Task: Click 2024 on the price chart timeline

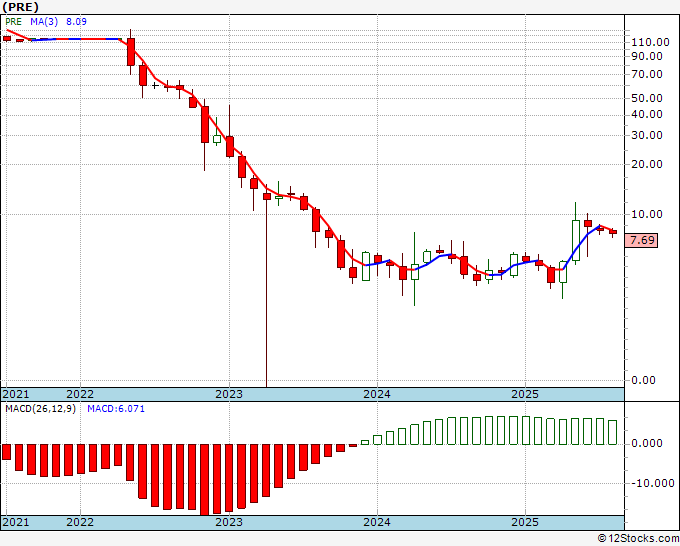Action: (377, 394)
